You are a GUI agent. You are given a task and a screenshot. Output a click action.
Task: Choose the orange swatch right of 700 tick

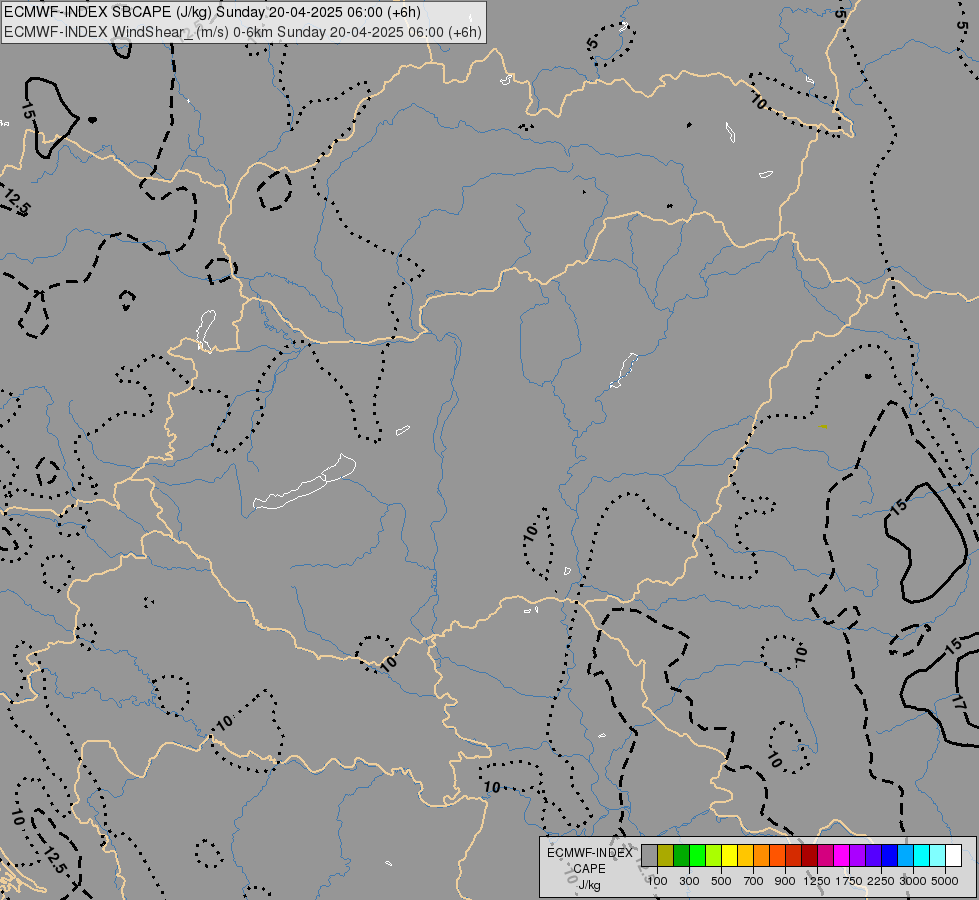point(762,855)
